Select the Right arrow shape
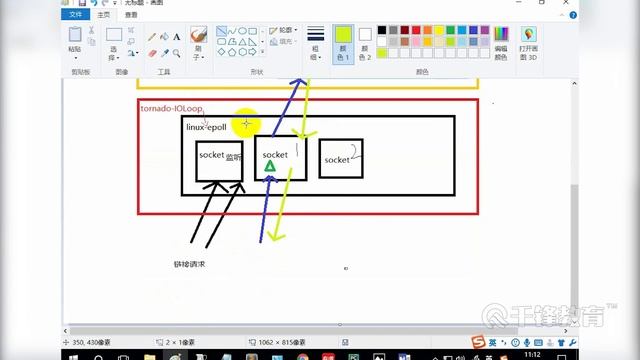Screen dimensions: 640x360 (253, 52)
